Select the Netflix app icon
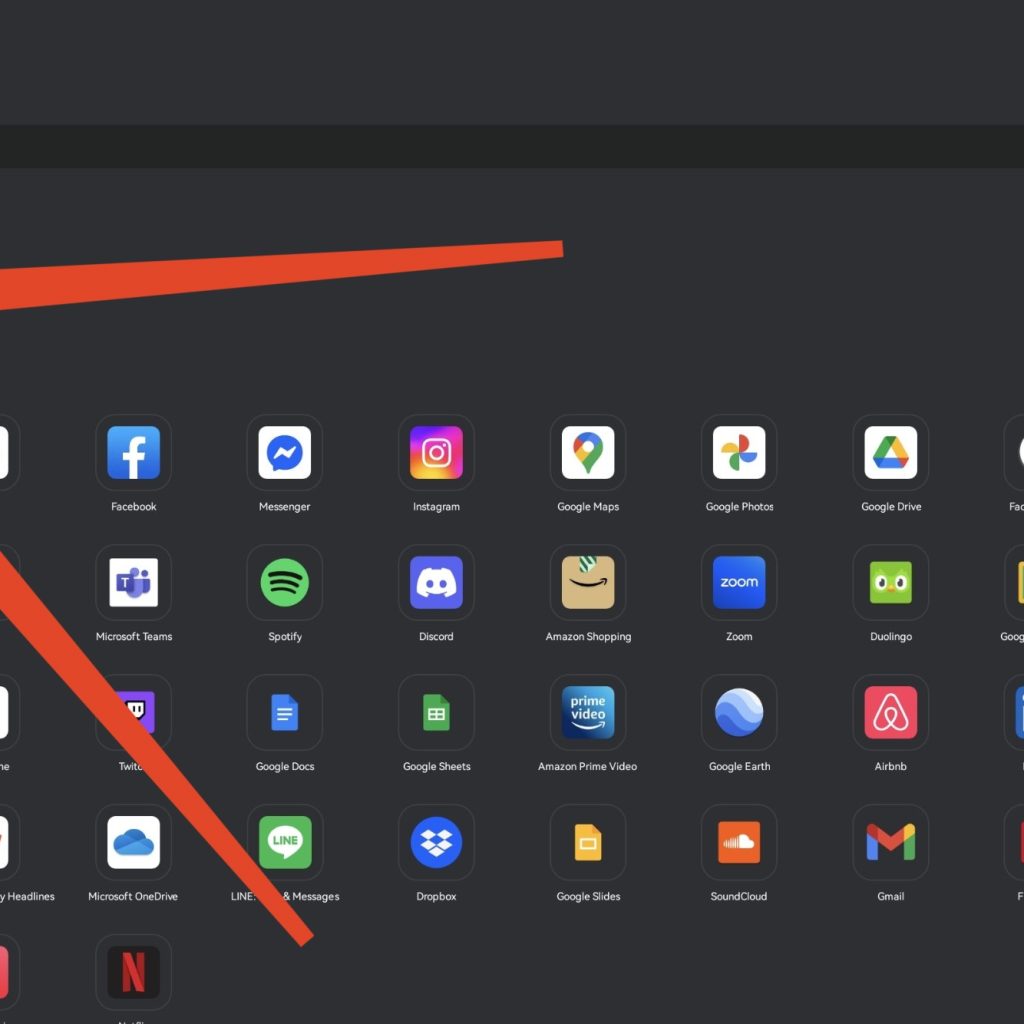Viewport: 1024px width, 1024px height. (133, 972)
